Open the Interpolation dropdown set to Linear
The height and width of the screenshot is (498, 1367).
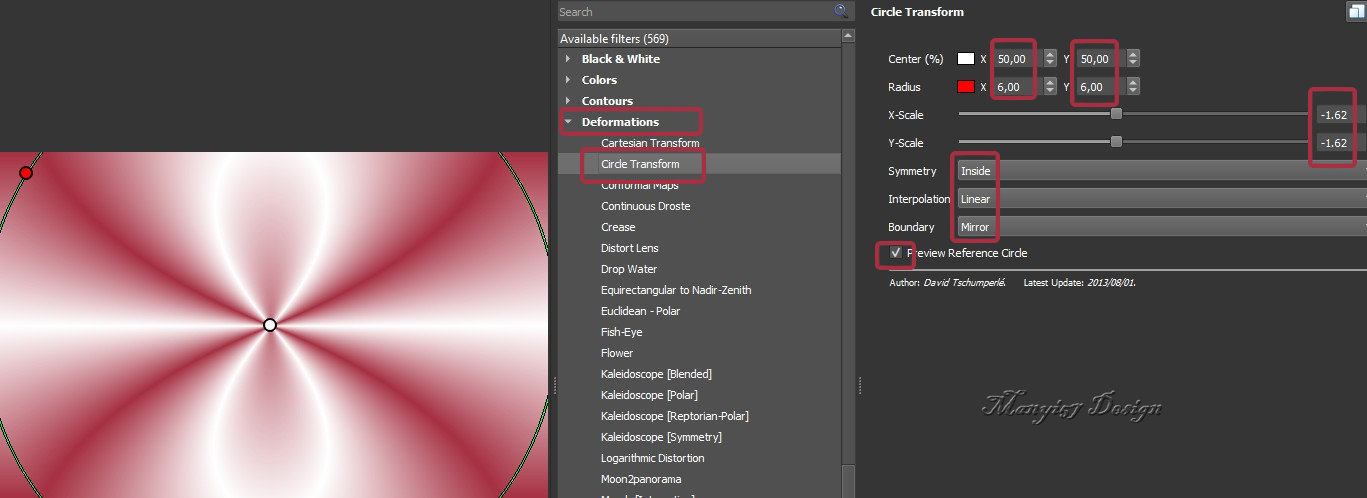(1161, 199)
